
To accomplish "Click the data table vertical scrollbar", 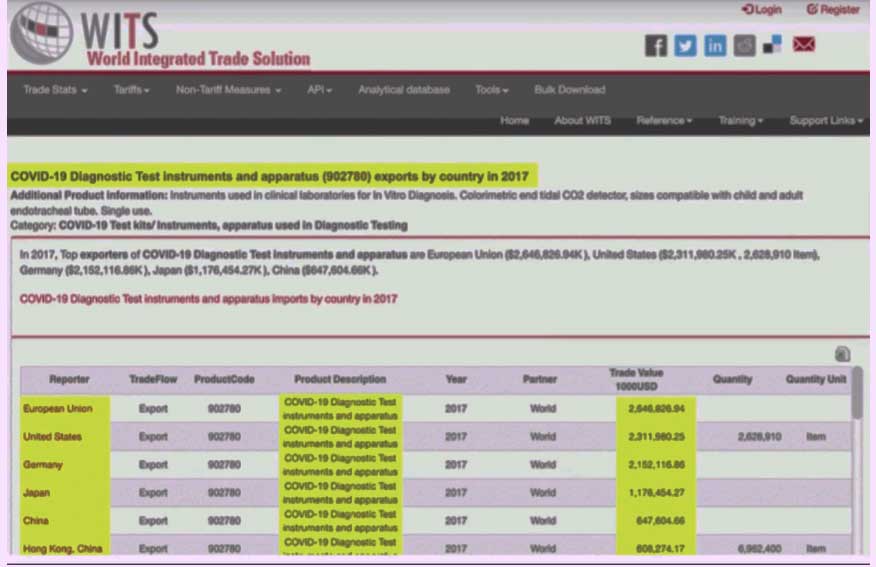I will click(857, 400).
